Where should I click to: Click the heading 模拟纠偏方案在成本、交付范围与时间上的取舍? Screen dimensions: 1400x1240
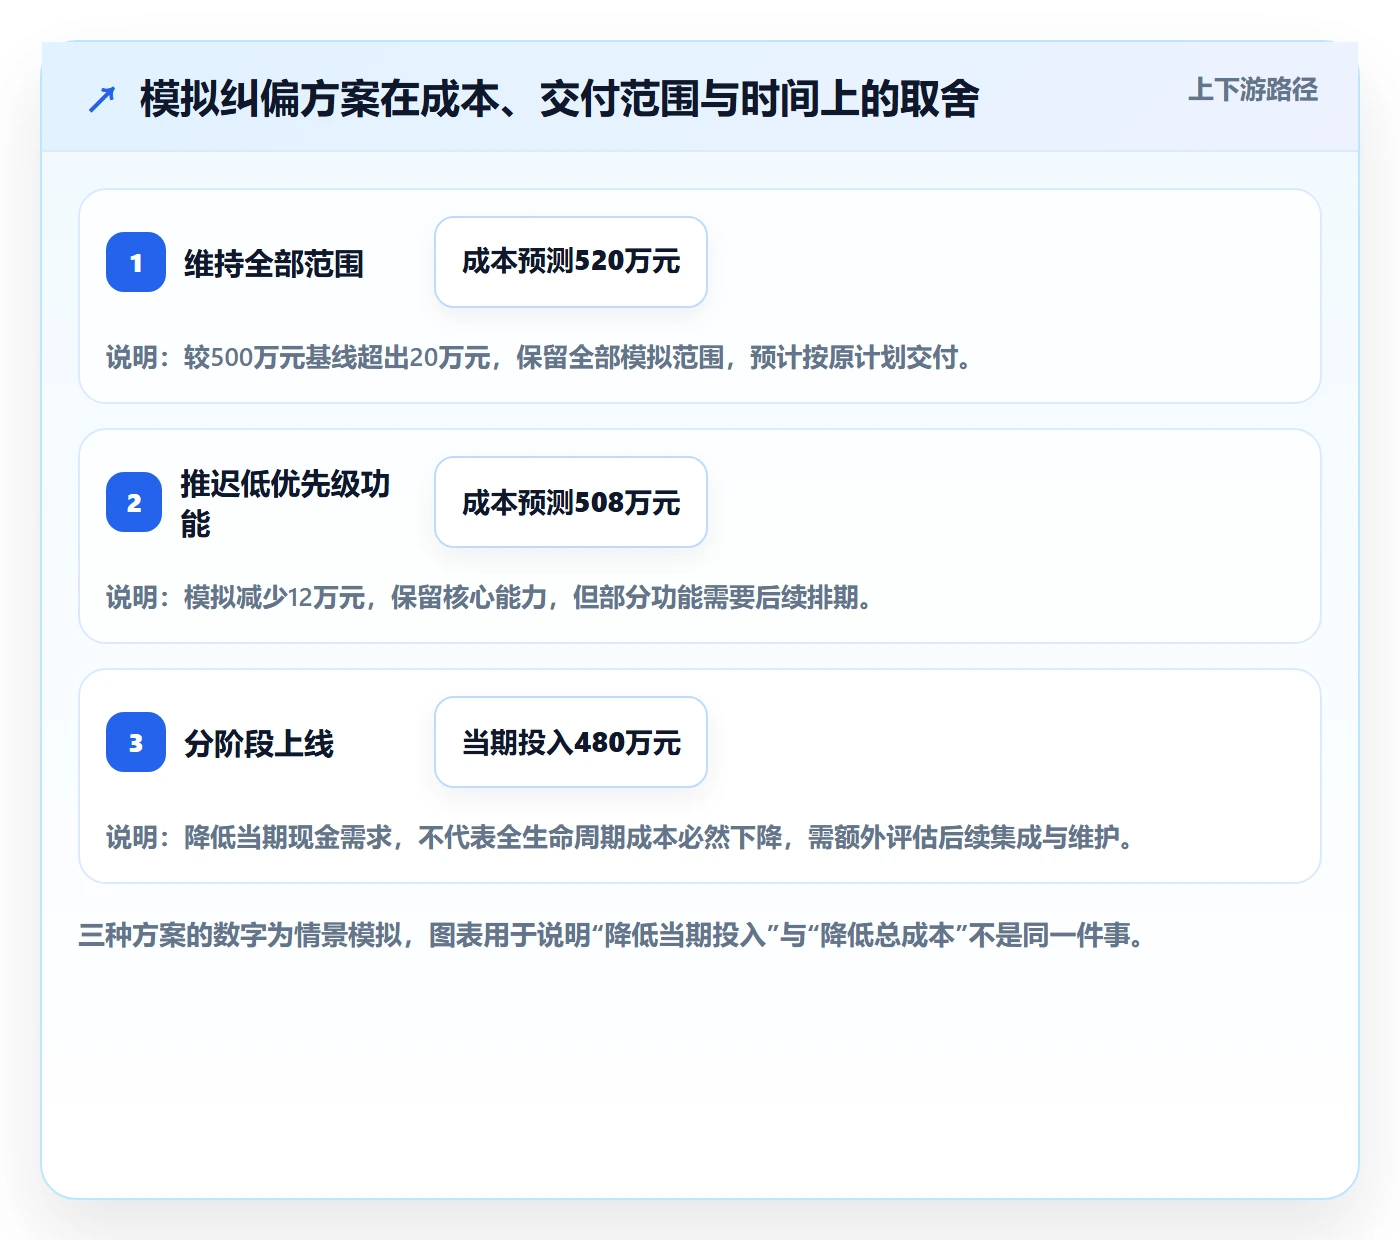pos(560,99)
